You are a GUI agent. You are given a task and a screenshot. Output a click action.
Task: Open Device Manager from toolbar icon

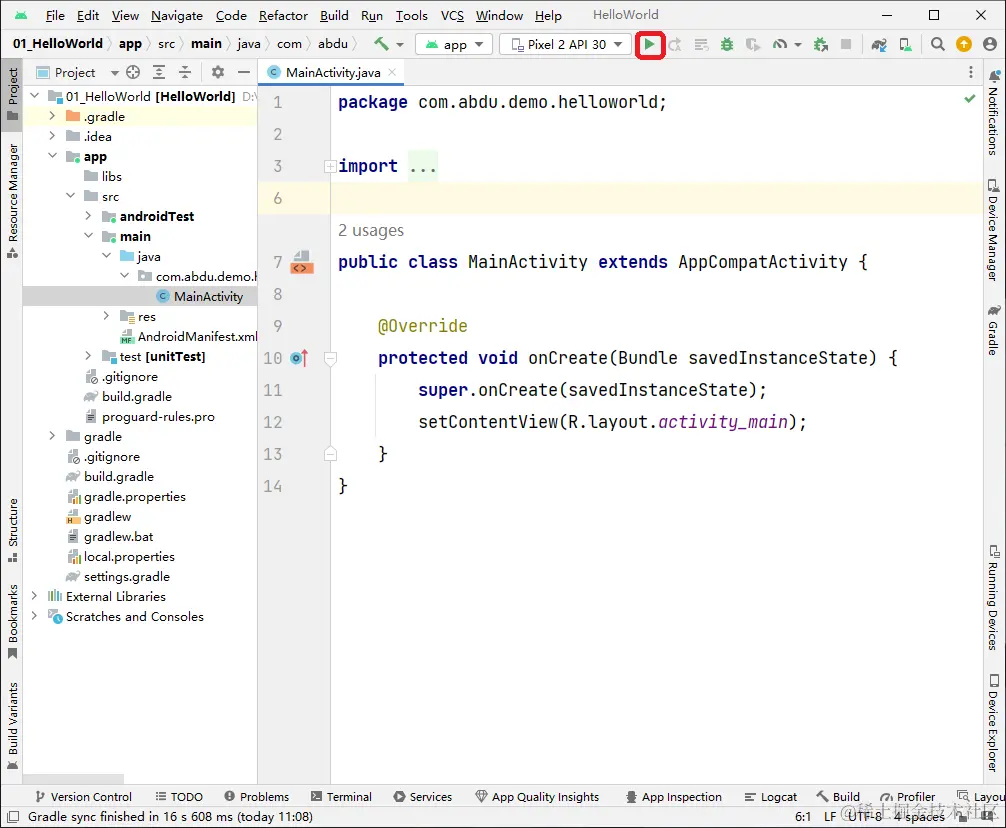pyautogui.click(x=905, y=44)
